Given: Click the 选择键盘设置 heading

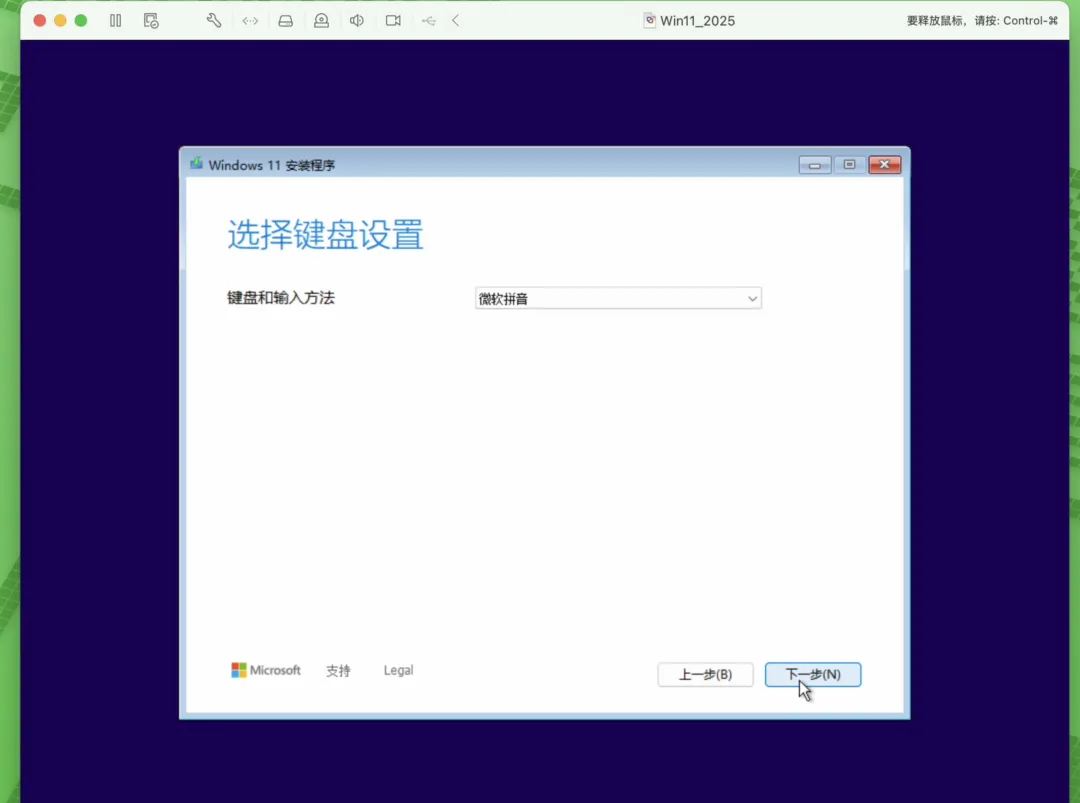Looking at the screenshot, I should point(325,235).
